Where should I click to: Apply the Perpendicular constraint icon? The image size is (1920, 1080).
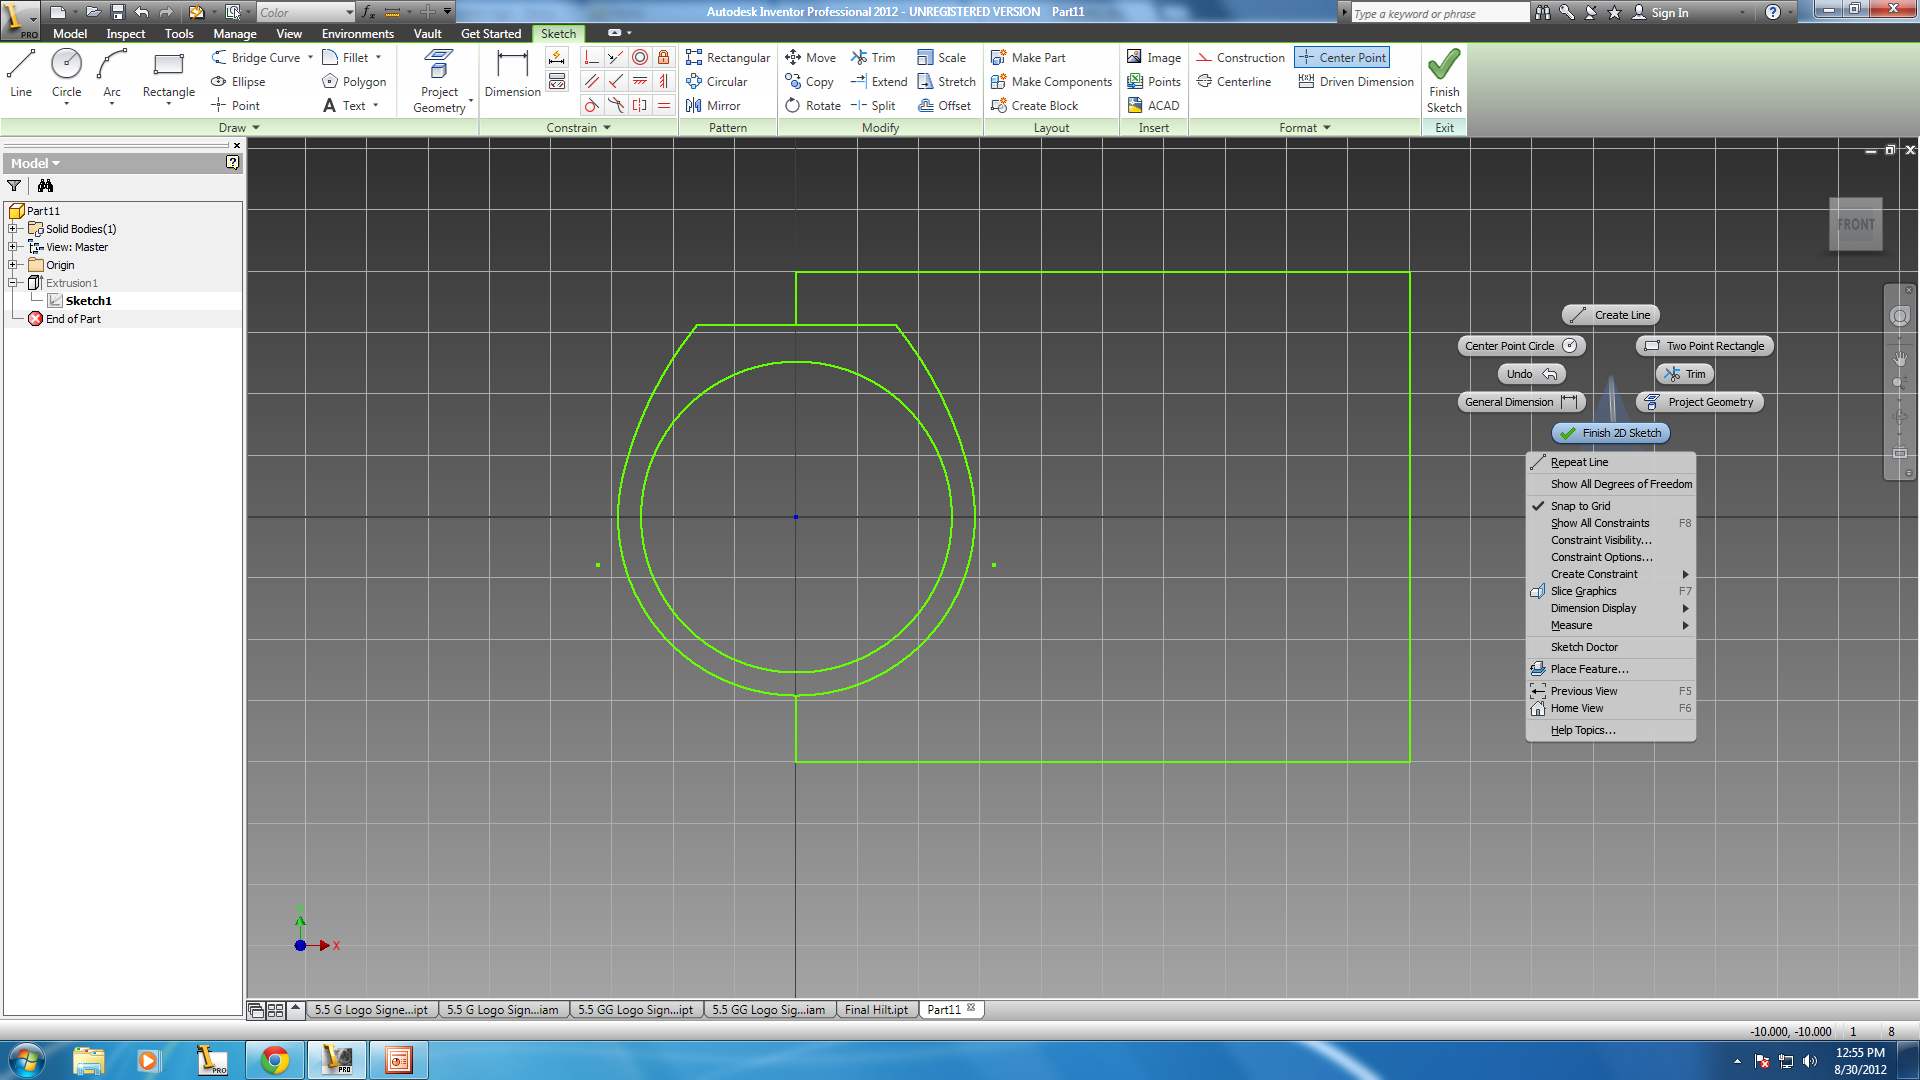pyautogui.click(x=616, y=81)
